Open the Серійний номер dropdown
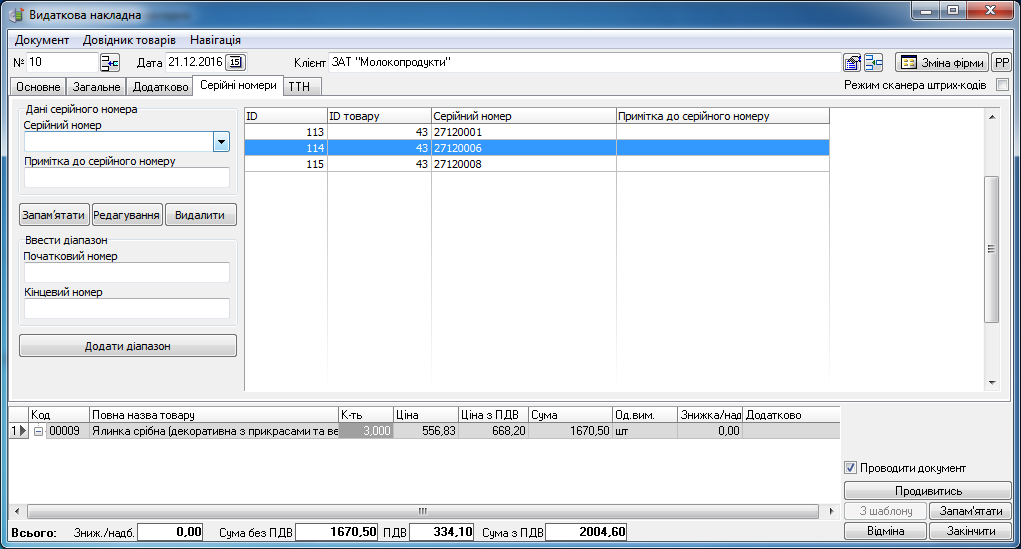The image size is (1021, 549). tap(221, 142)
